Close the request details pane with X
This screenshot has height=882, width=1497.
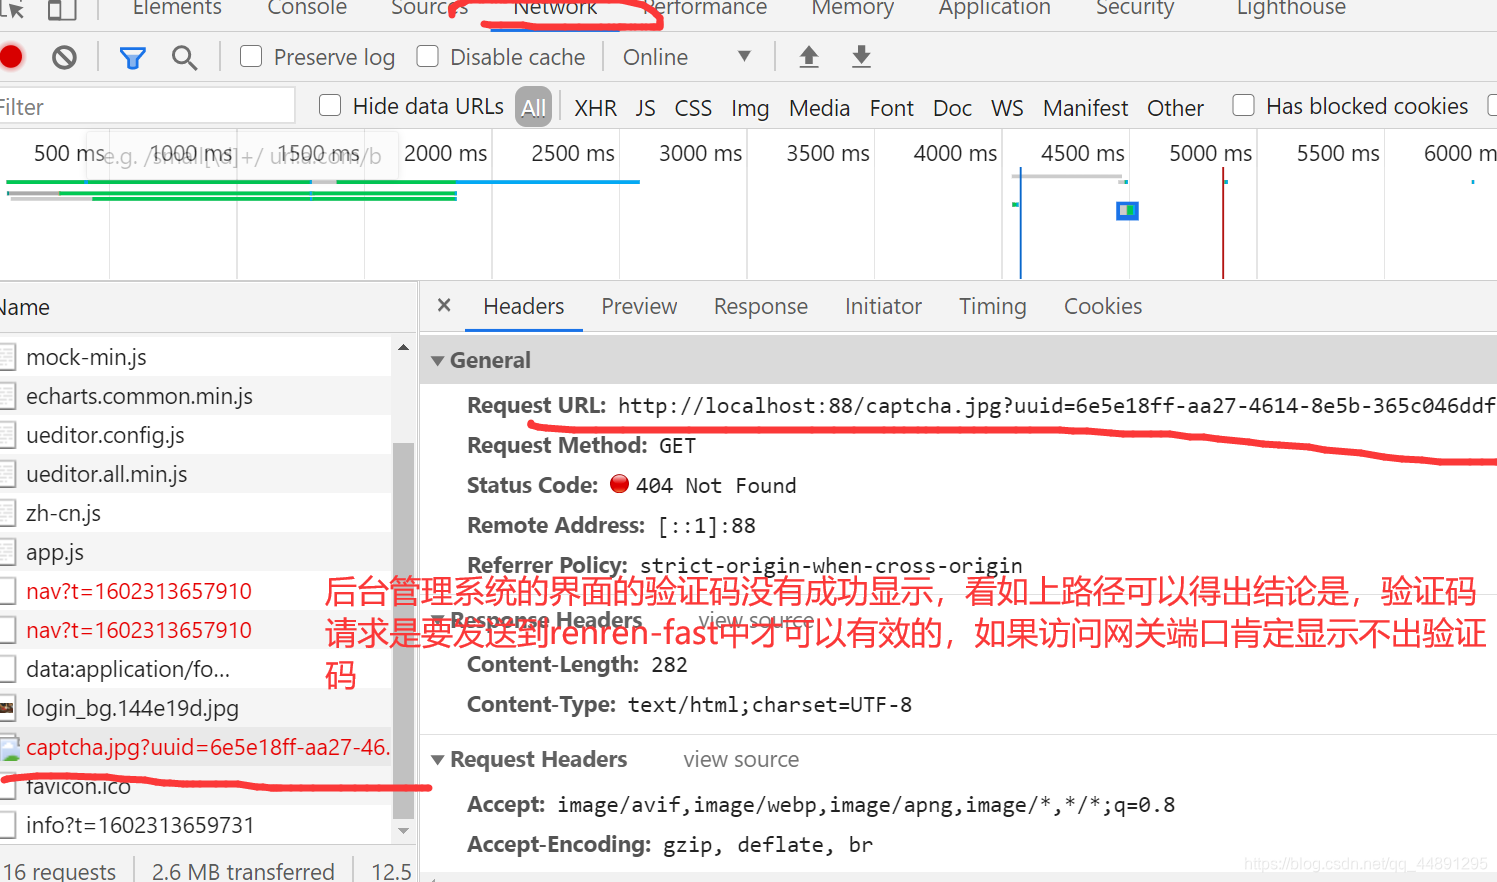(444, 305)
